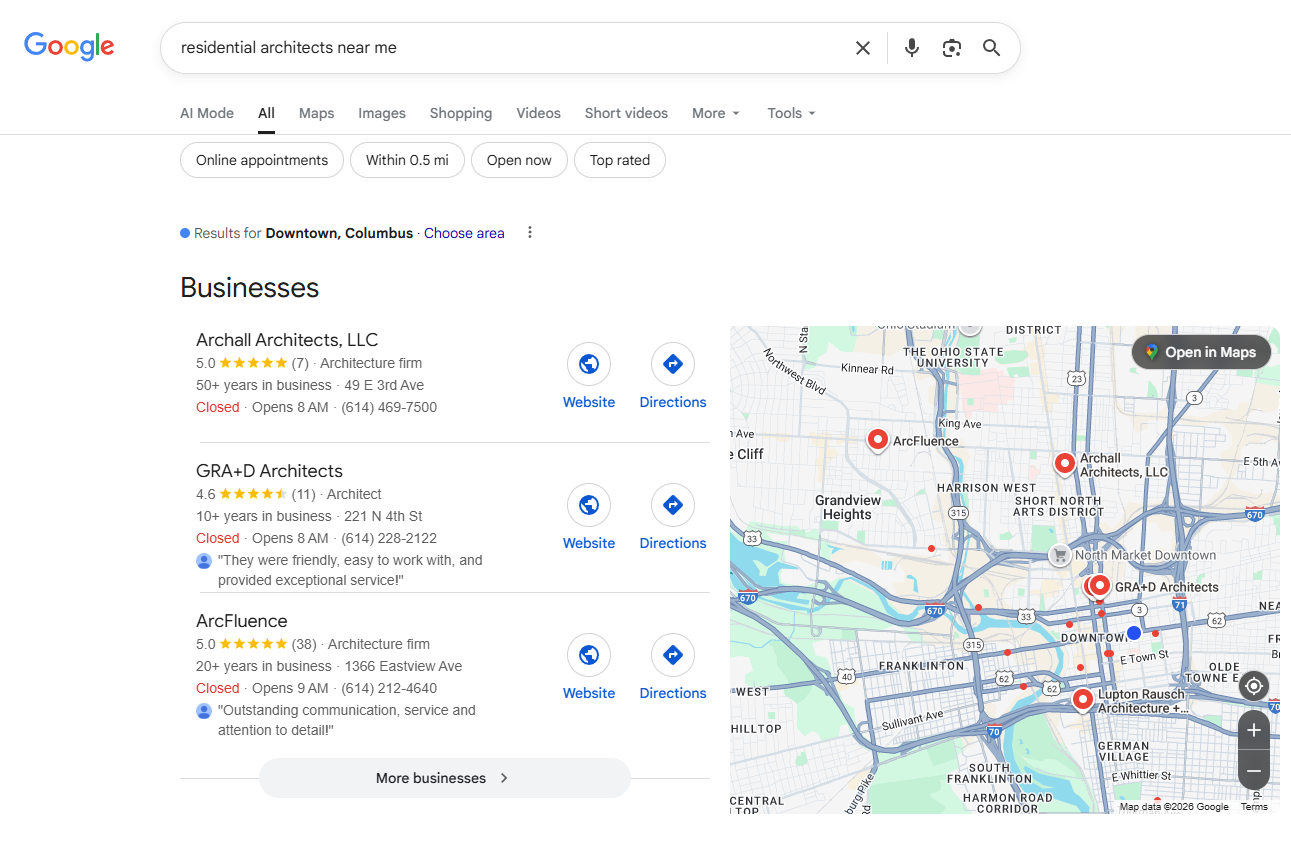This screenshot has width=1291, height=844.
Task: Open the Archall Architects website globe icon
Action: coord(589,365)
